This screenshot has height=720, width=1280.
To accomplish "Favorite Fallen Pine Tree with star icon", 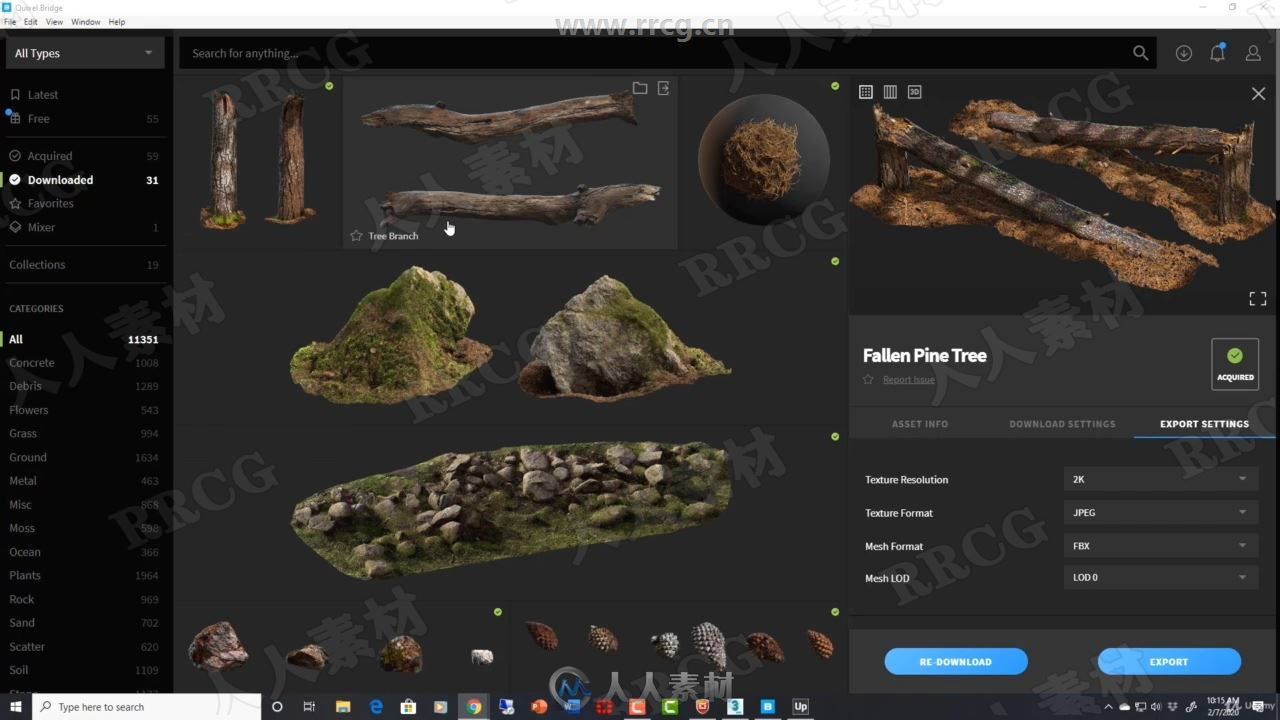I will click(x=868, y=380).
